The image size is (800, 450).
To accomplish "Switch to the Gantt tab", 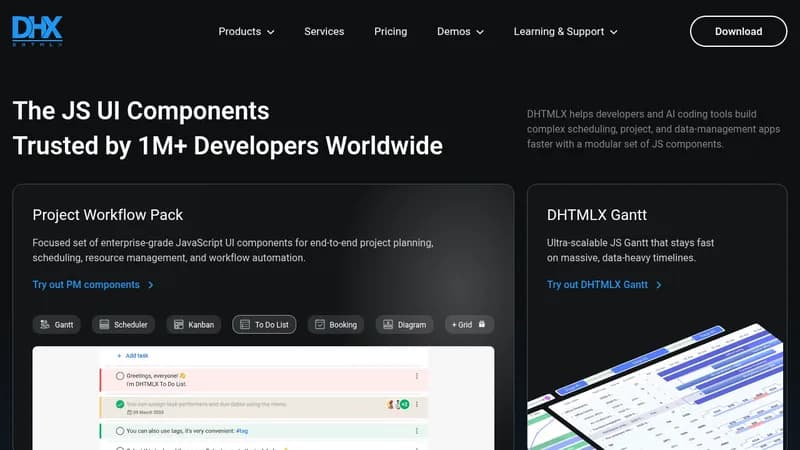I will click(x=57, y=324).
